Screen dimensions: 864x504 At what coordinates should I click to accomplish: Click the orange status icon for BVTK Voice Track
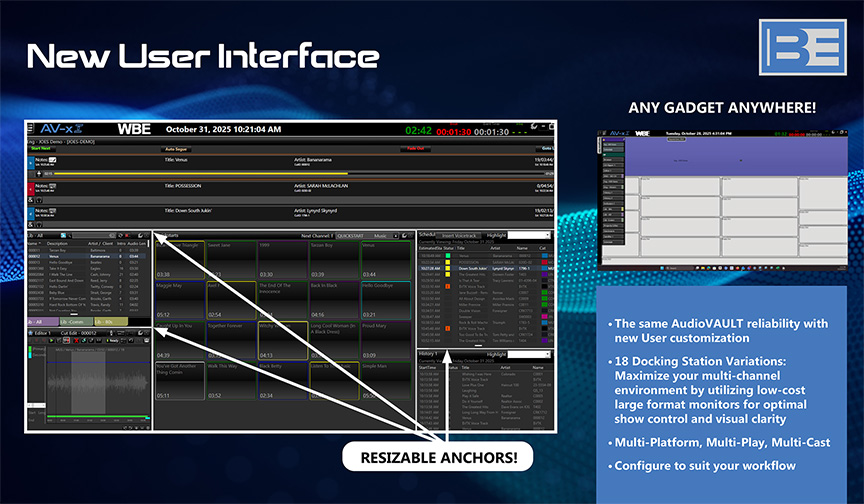click(449, 287)
